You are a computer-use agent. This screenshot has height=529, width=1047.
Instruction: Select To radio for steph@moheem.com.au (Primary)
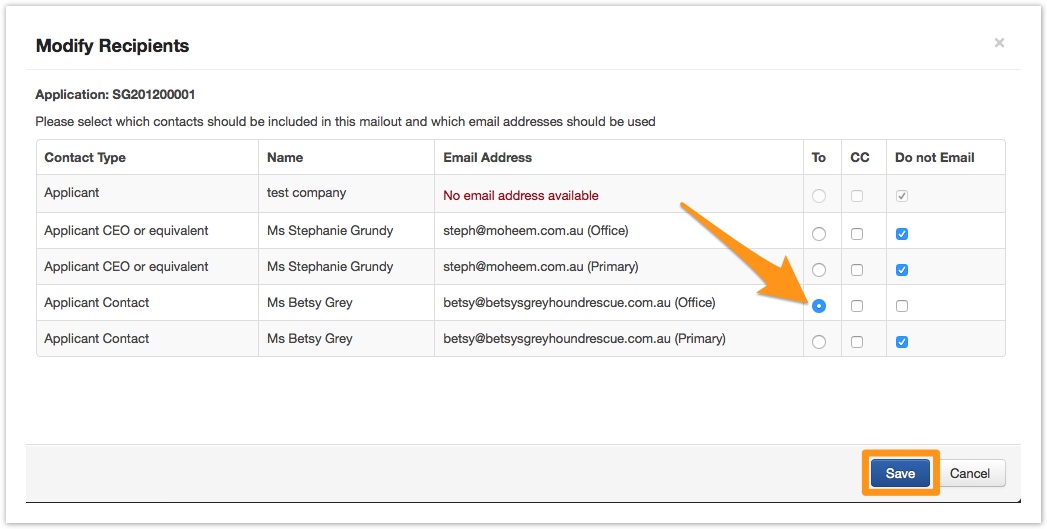[x=819, y=270]
